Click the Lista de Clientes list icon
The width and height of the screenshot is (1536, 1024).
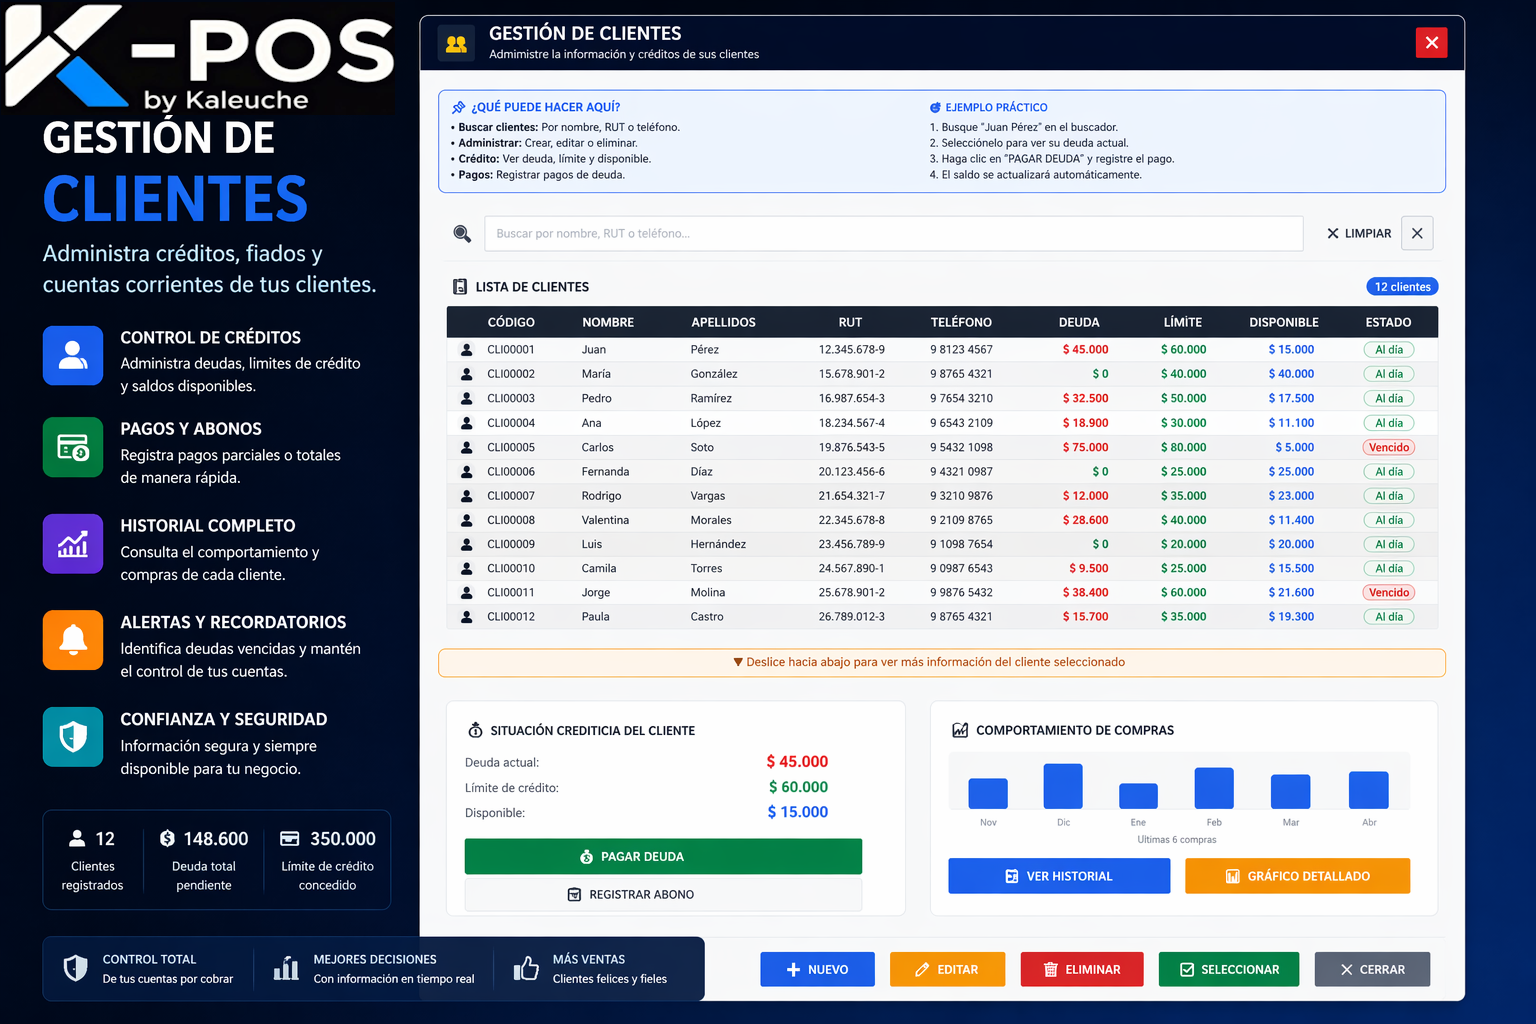[x=460, y=287]
